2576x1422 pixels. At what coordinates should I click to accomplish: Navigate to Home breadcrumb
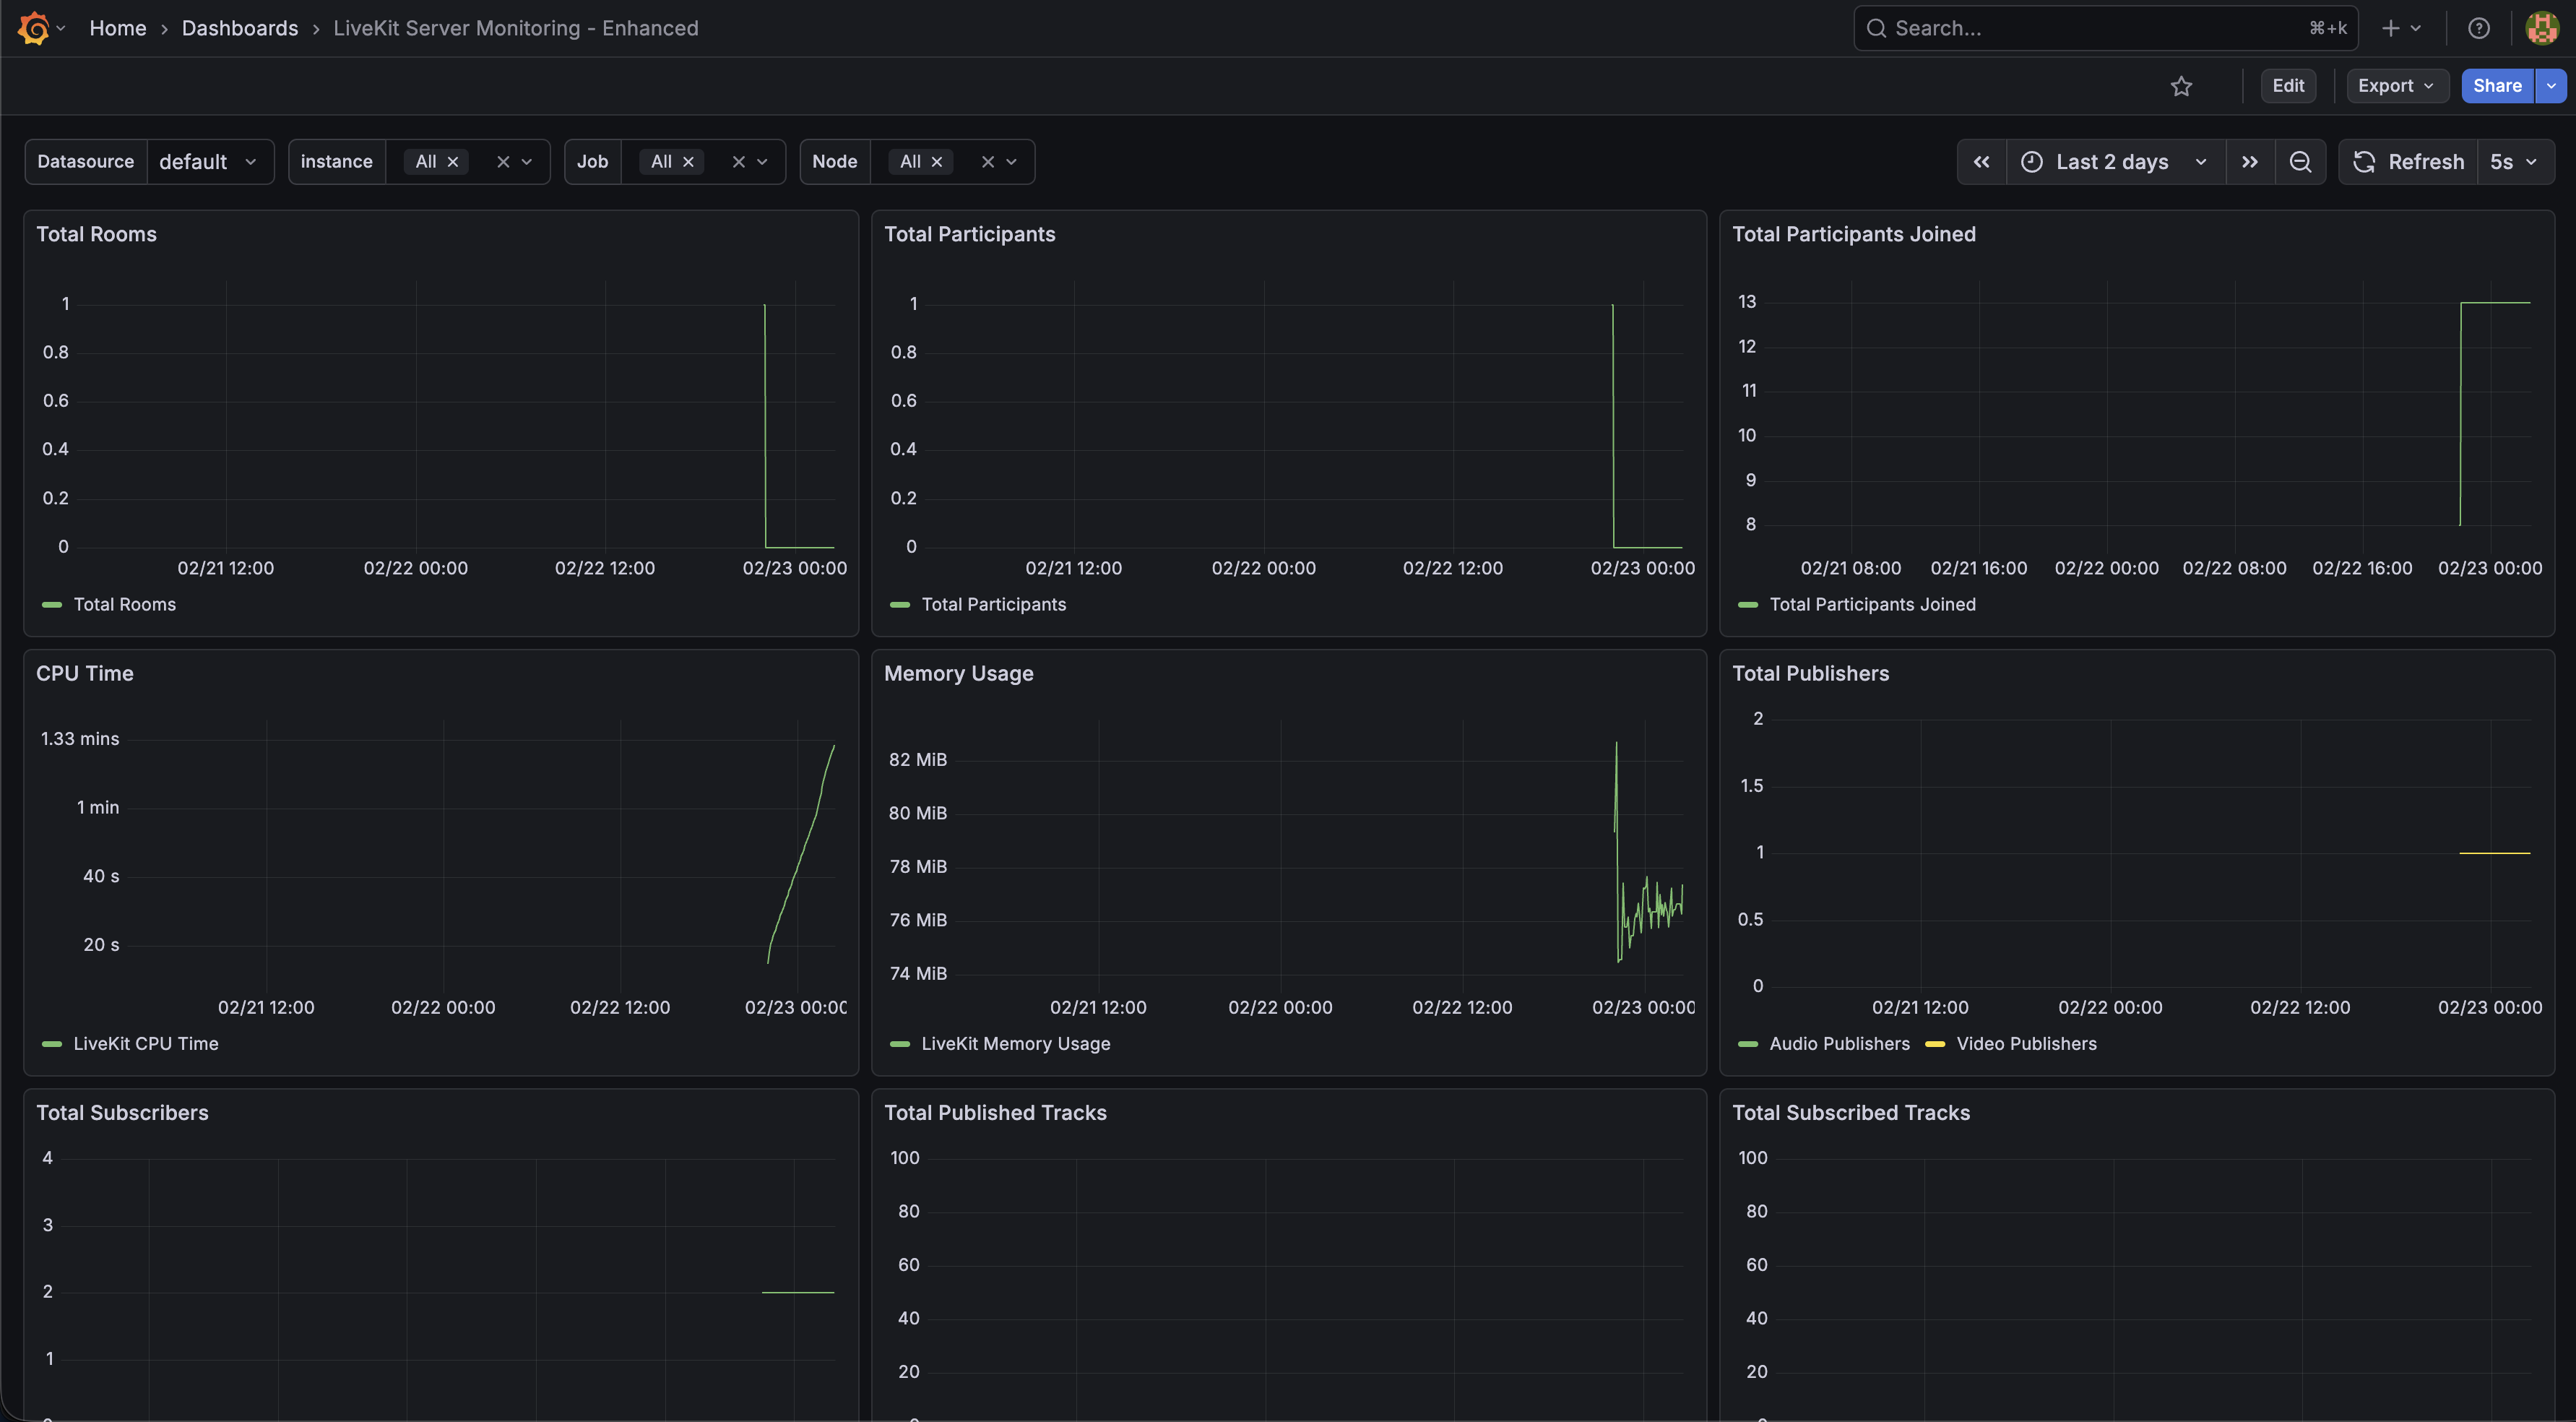(x=117, y=28)
